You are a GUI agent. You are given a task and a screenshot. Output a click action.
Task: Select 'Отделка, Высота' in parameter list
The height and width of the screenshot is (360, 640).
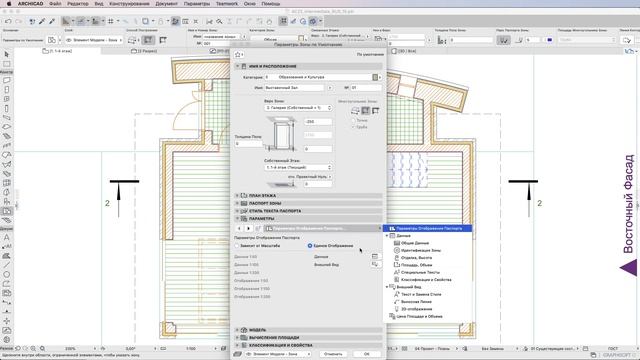416,258
